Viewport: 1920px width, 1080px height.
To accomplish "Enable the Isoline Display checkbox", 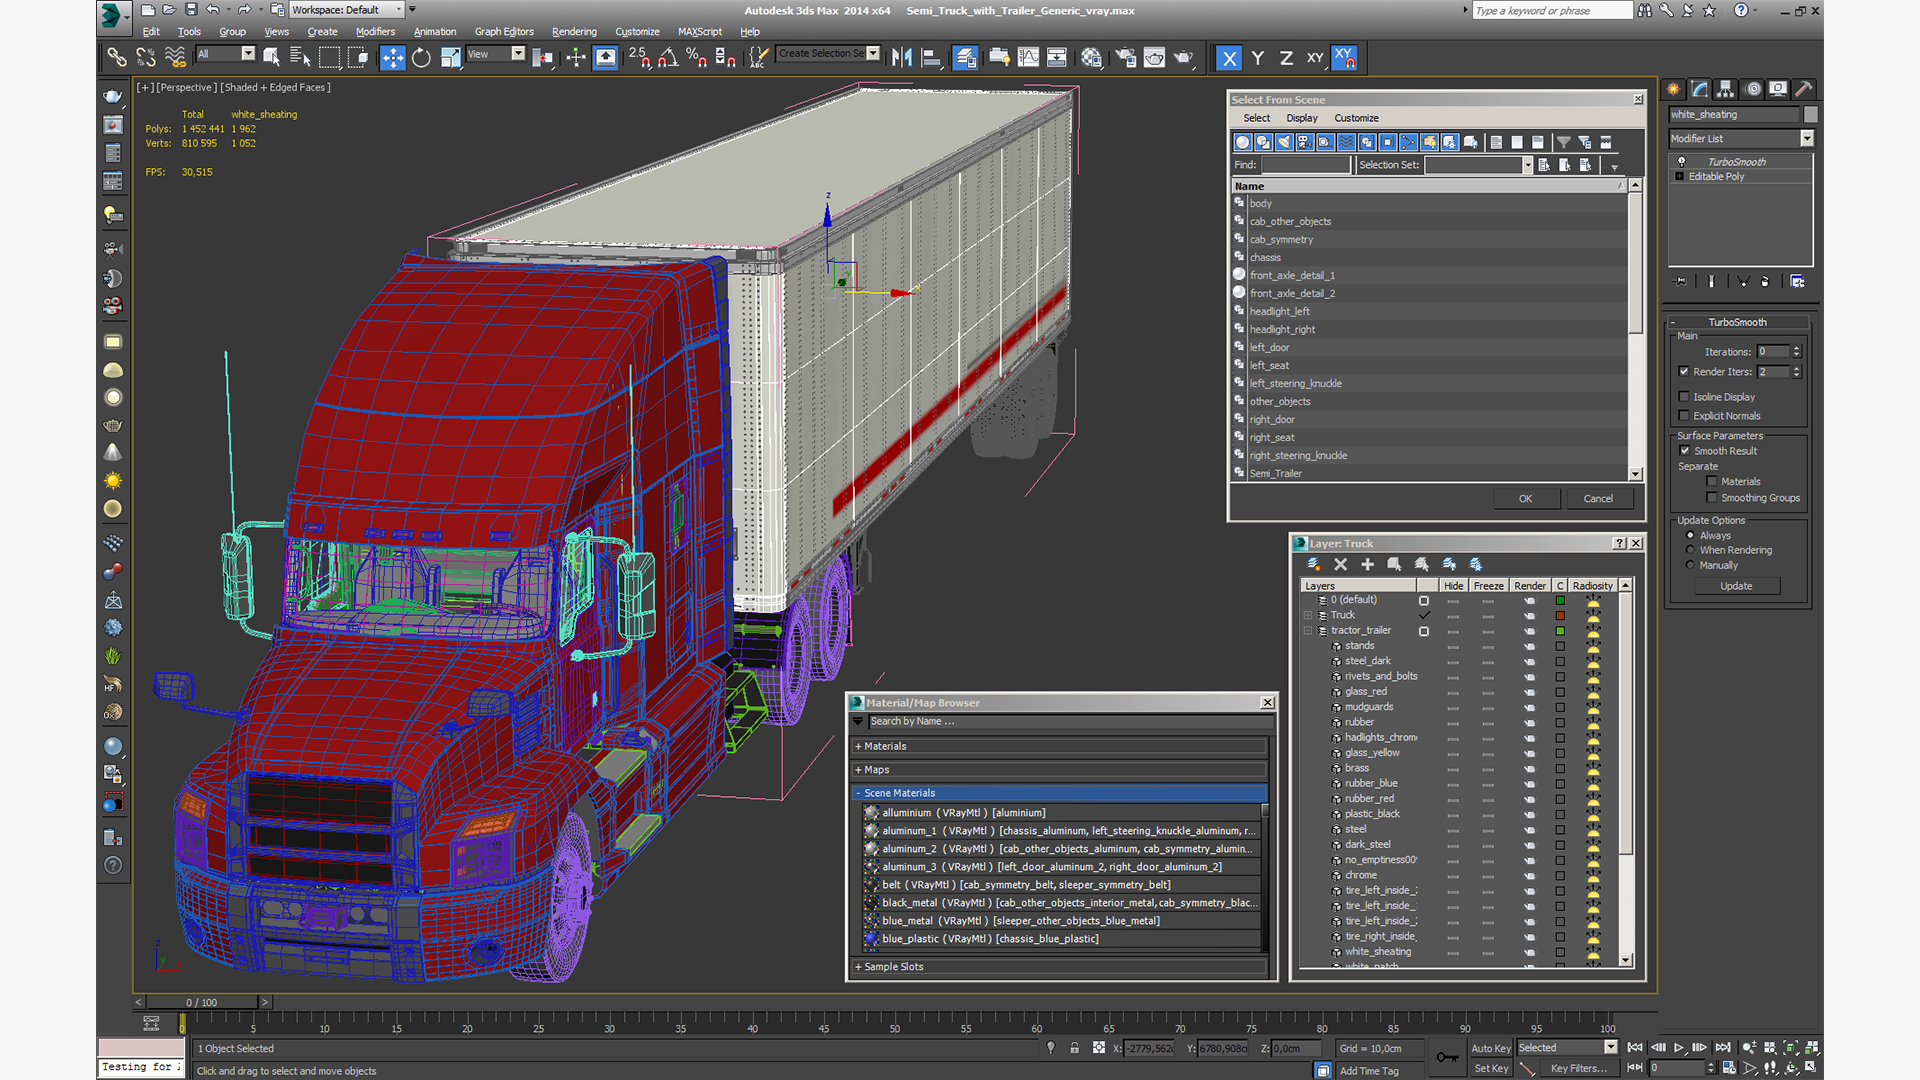I will pyautogui.click(x=1685, y=397).
